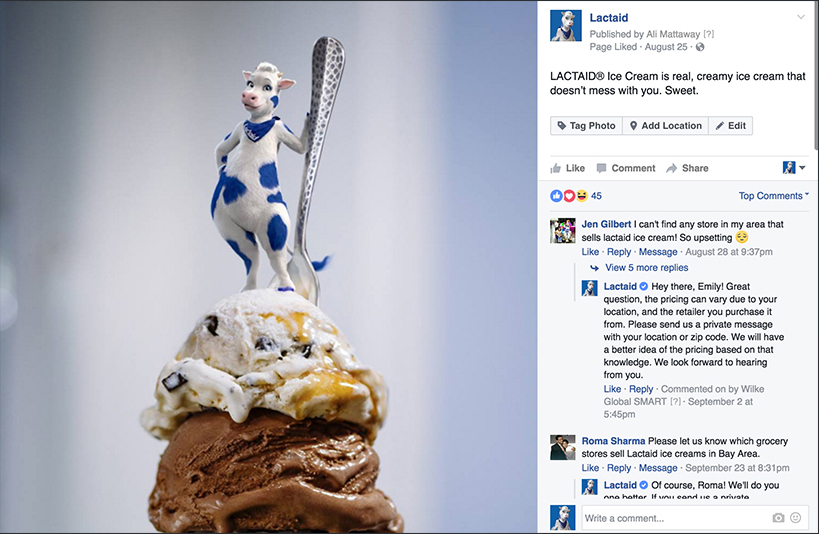Click Roma Sharma's profile picture thumbnail
This screenshot has width=819, height=534.
tap(563, 447)
